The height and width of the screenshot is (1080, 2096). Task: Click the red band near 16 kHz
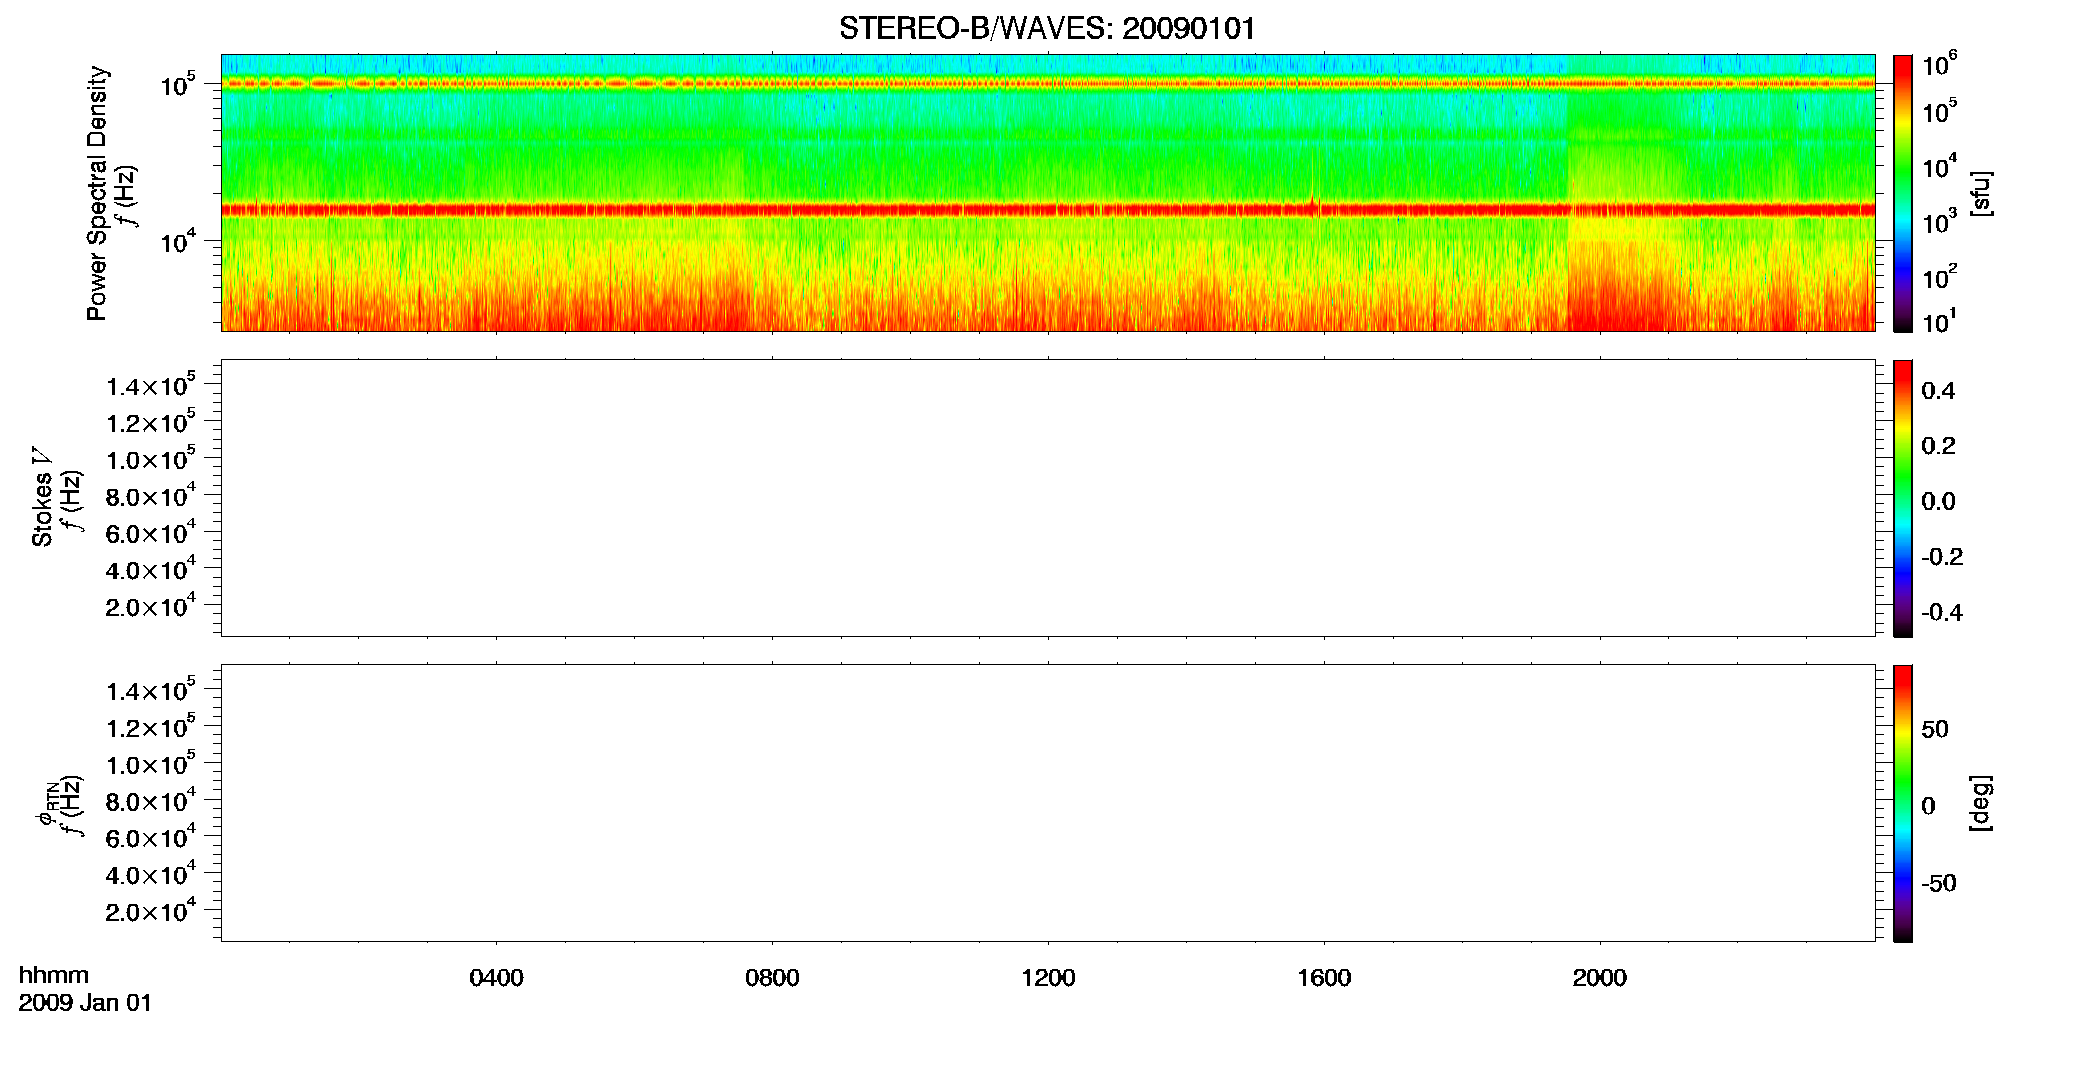pos(1048,210)
